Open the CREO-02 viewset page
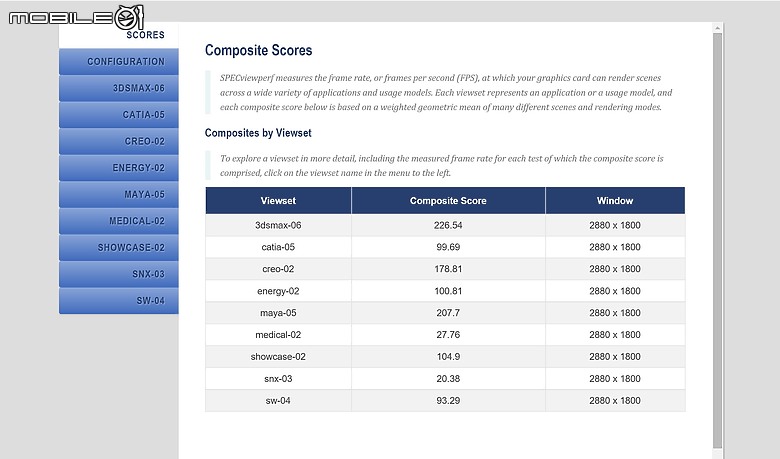This screenshot has width=780, height=459. (x=119, y=141)
